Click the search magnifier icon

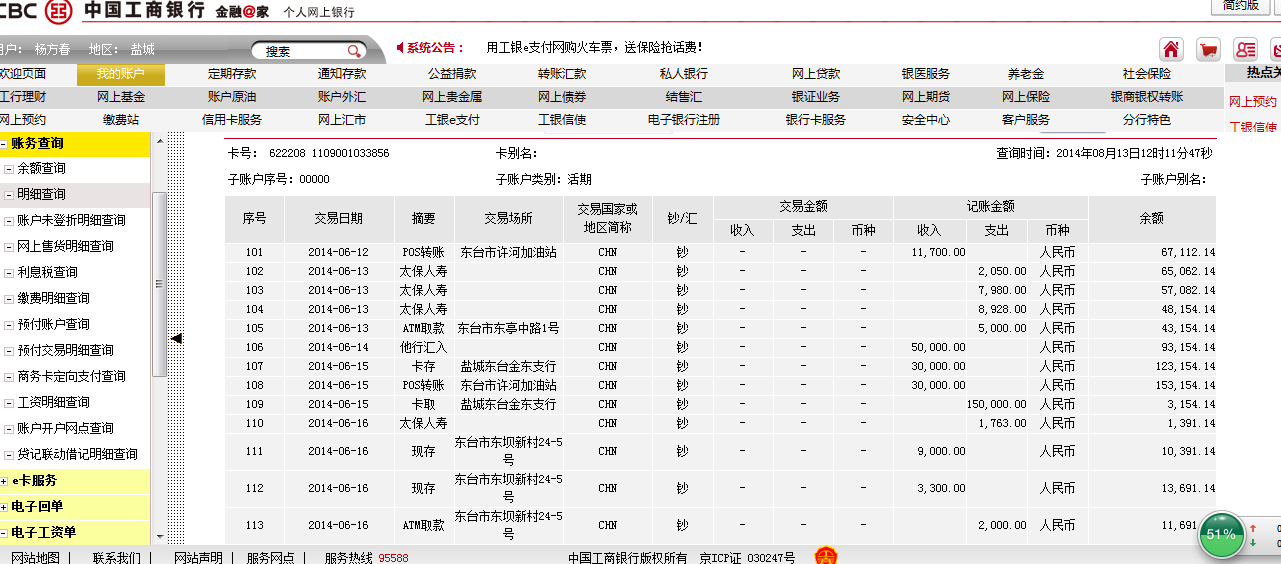354,51
